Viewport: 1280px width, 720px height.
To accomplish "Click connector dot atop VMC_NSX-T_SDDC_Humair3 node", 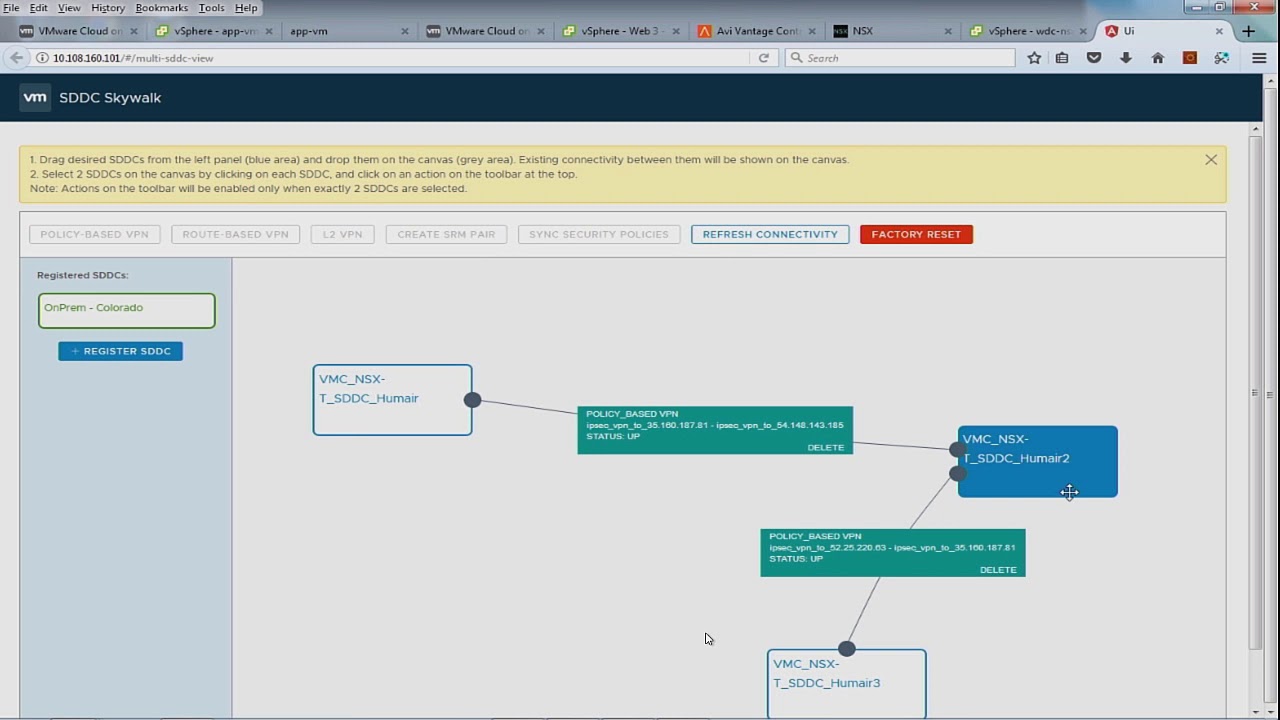I will click(847, 649).
